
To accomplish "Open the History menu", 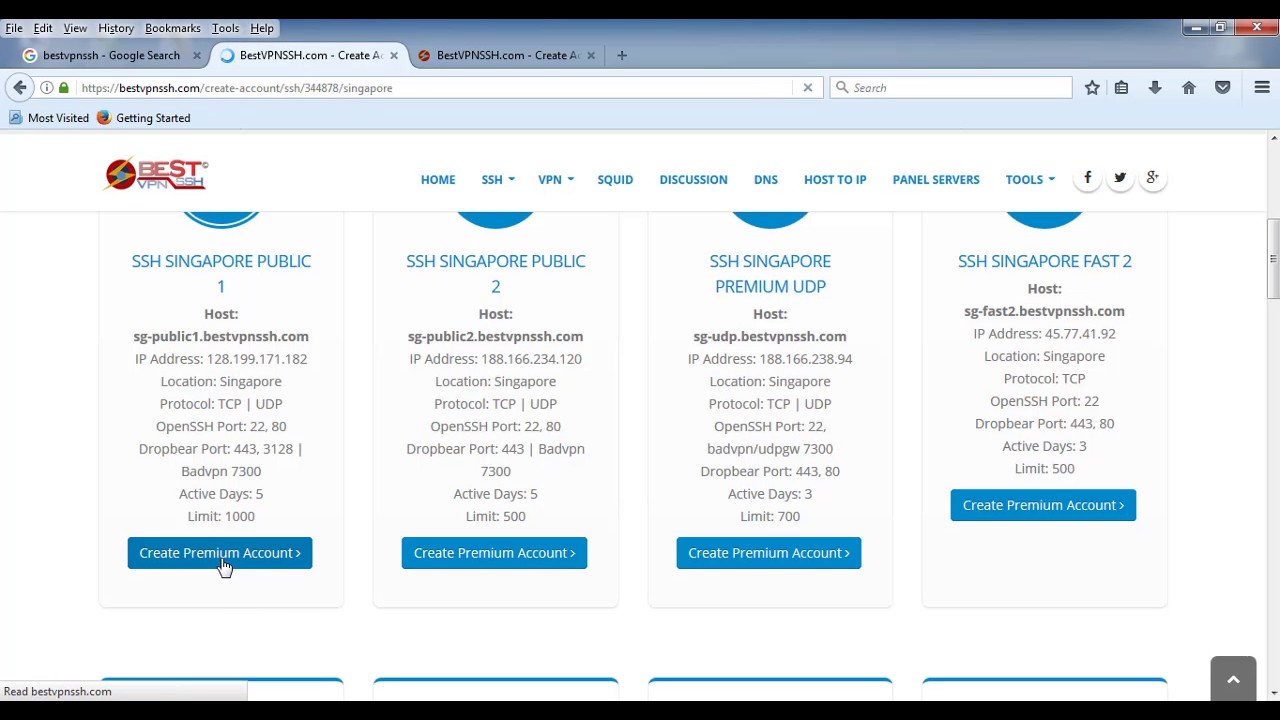I will (116, 28).
